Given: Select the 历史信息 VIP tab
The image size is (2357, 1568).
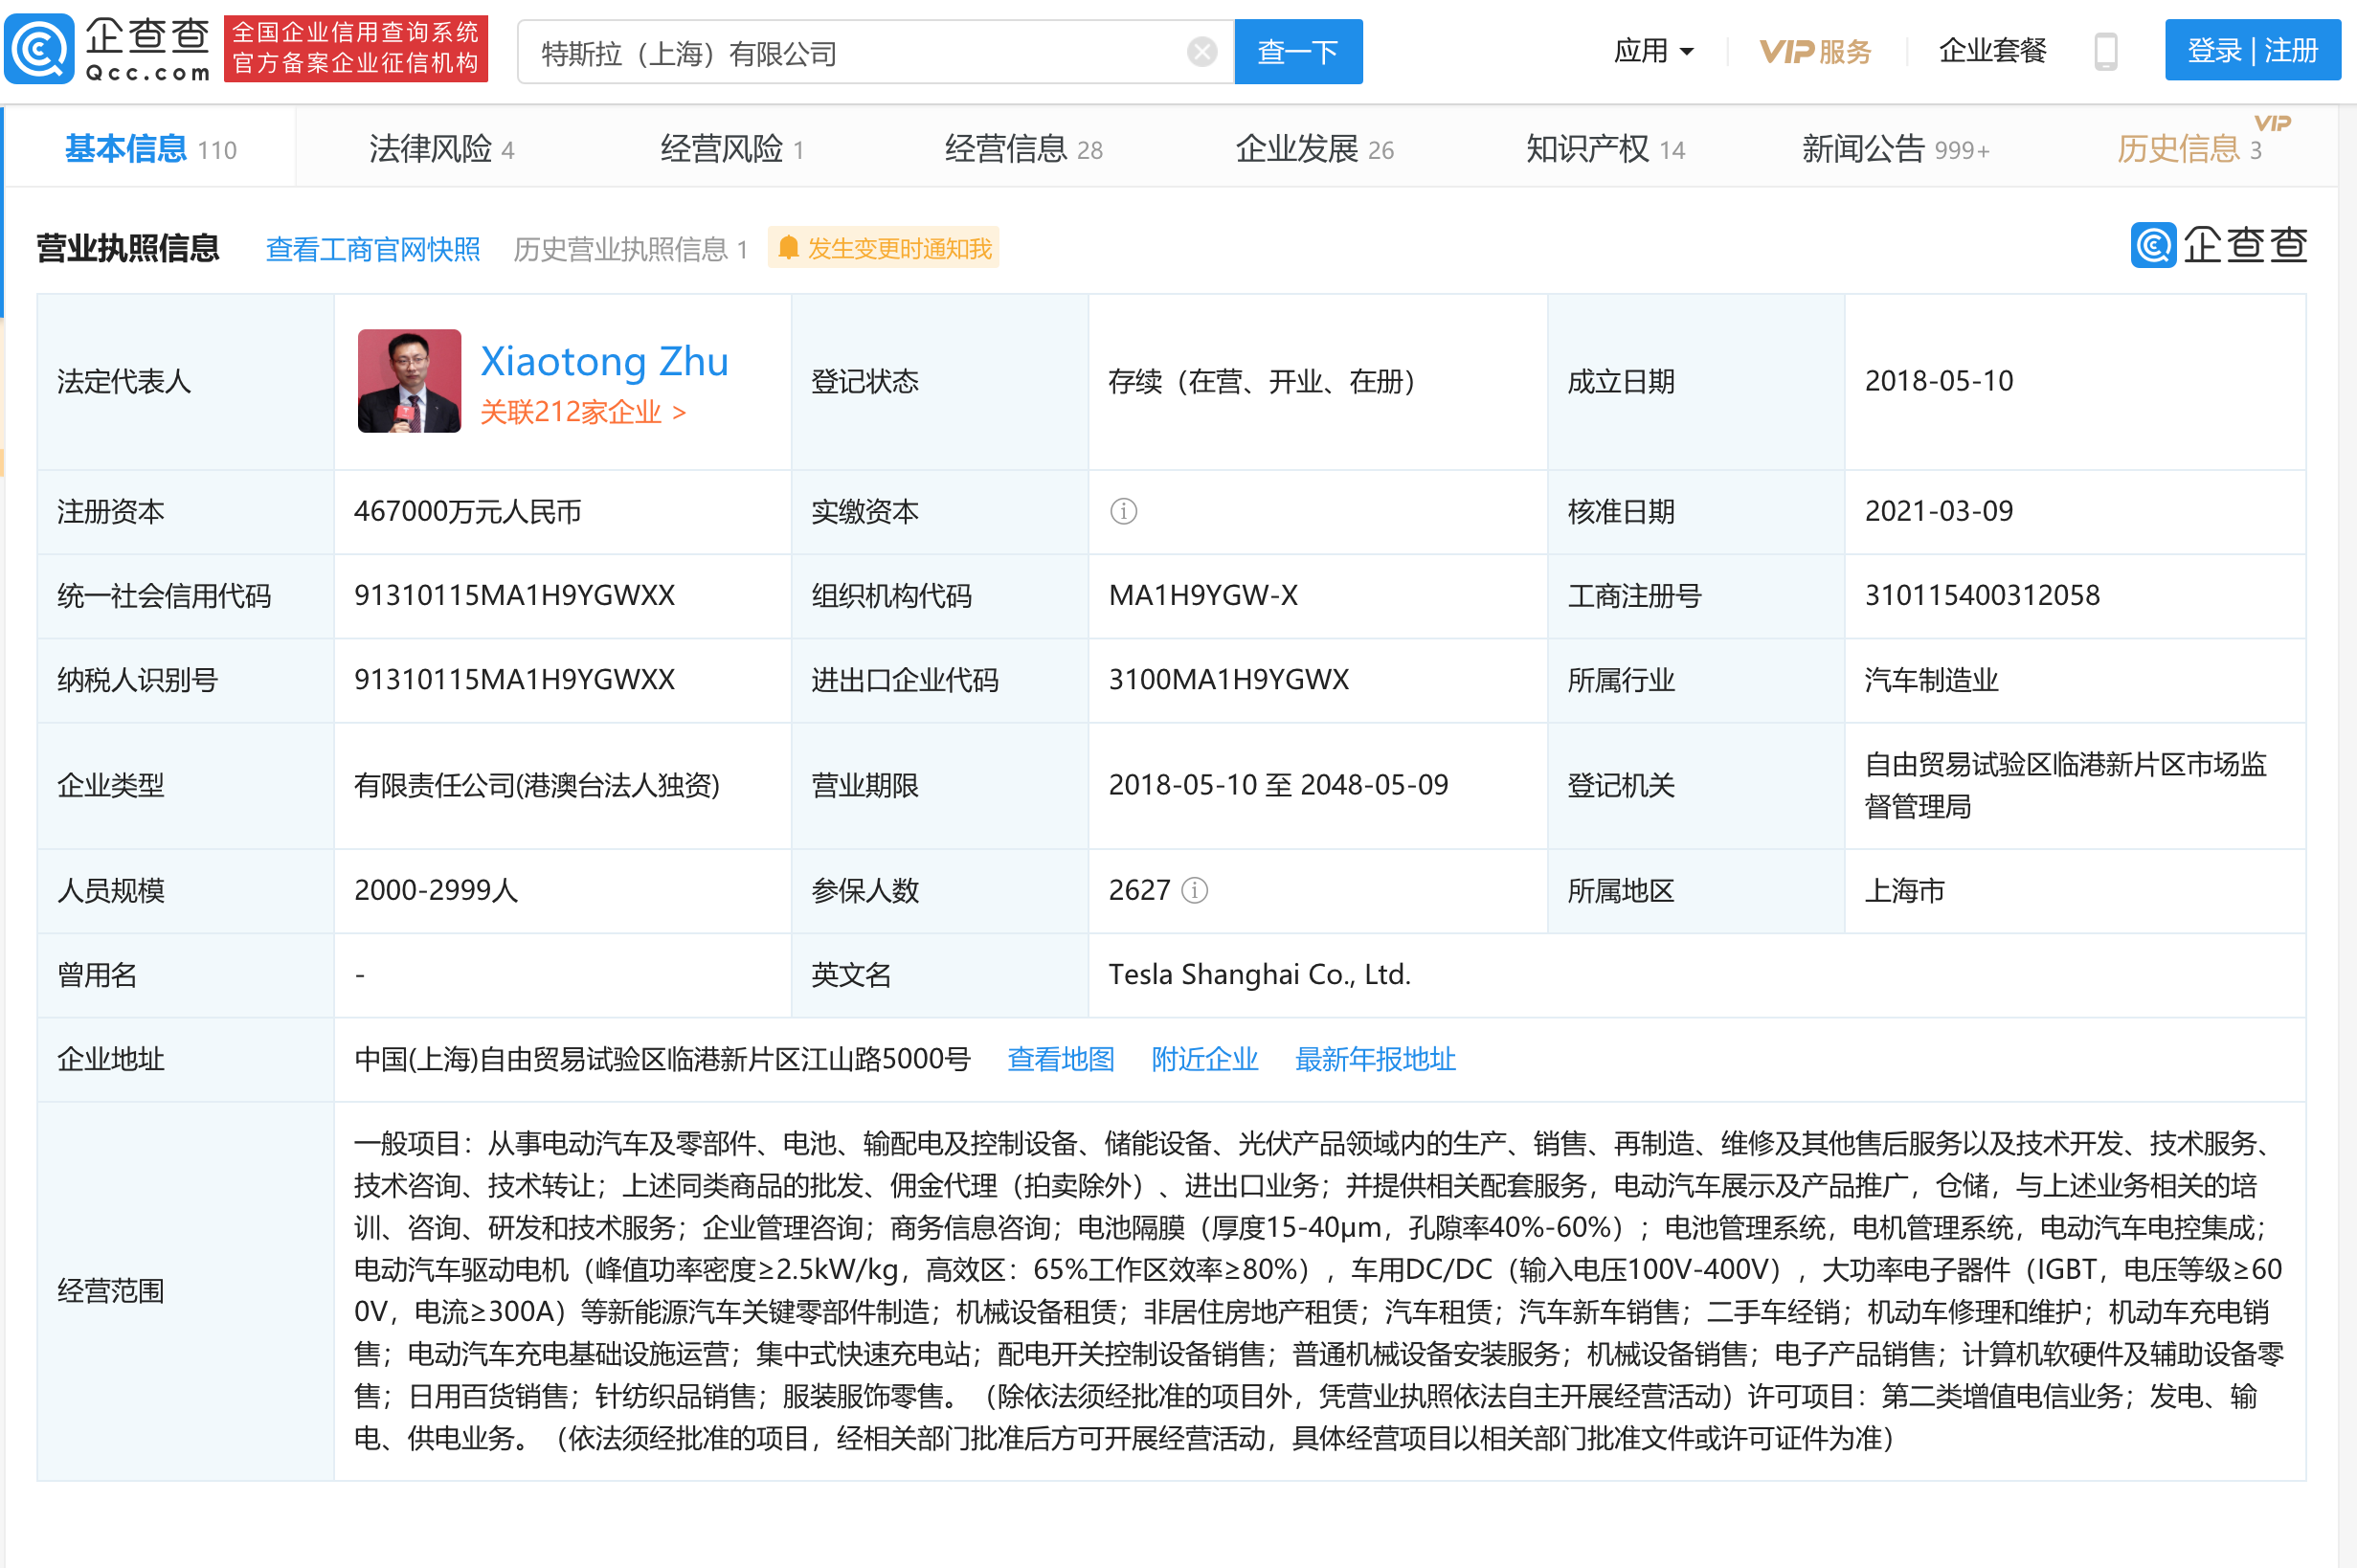Looking at the screenshot, I should click(x=2186, y=149).
